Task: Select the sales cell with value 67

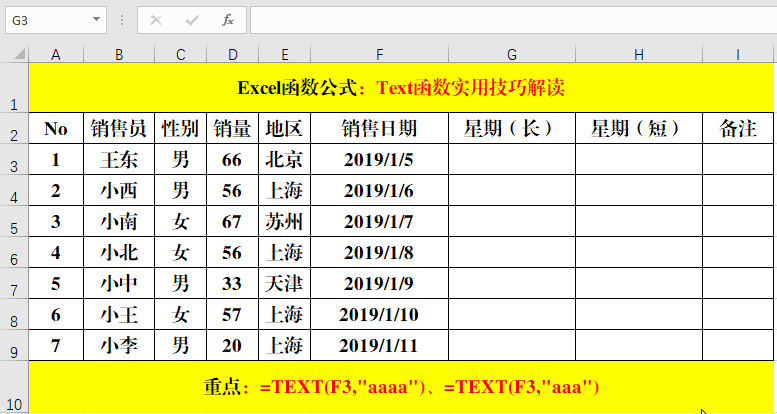Action: (232, 221)
